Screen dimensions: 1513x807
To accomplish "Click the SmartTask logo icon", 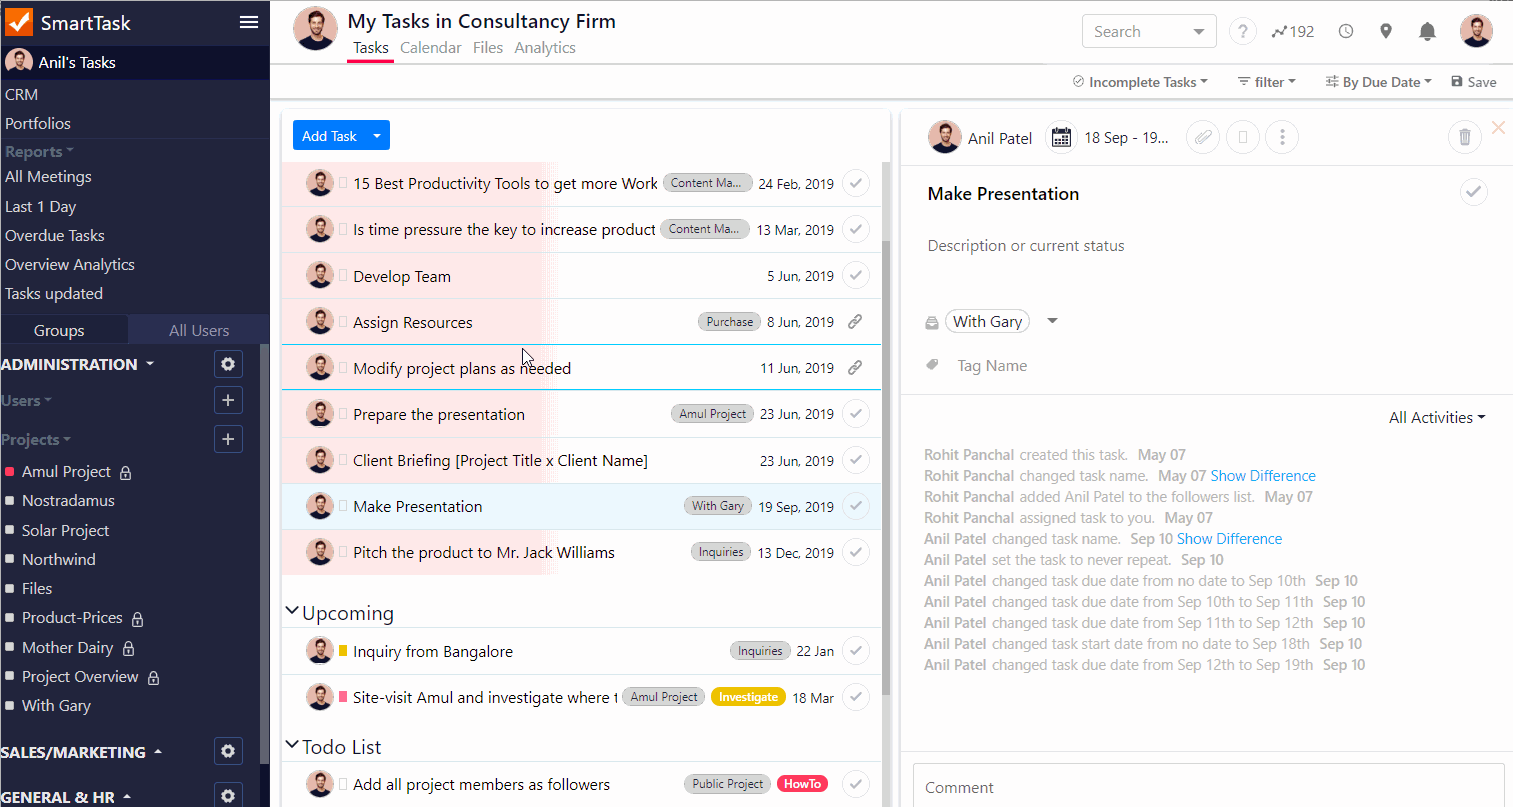I will click(x=19, y=22).
